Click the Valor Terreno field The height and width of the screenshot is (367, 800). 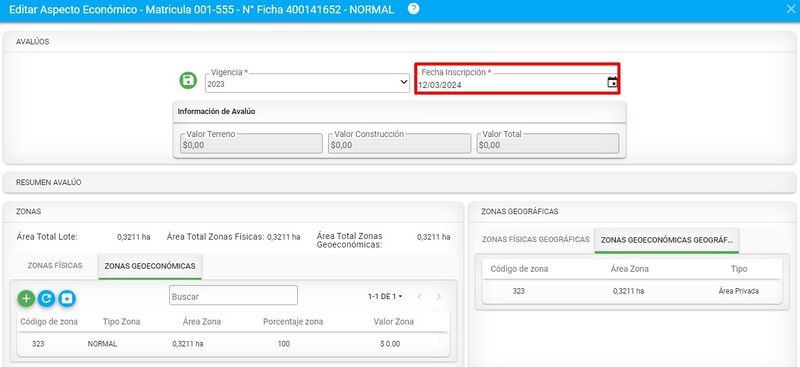(x=251, y=144)
